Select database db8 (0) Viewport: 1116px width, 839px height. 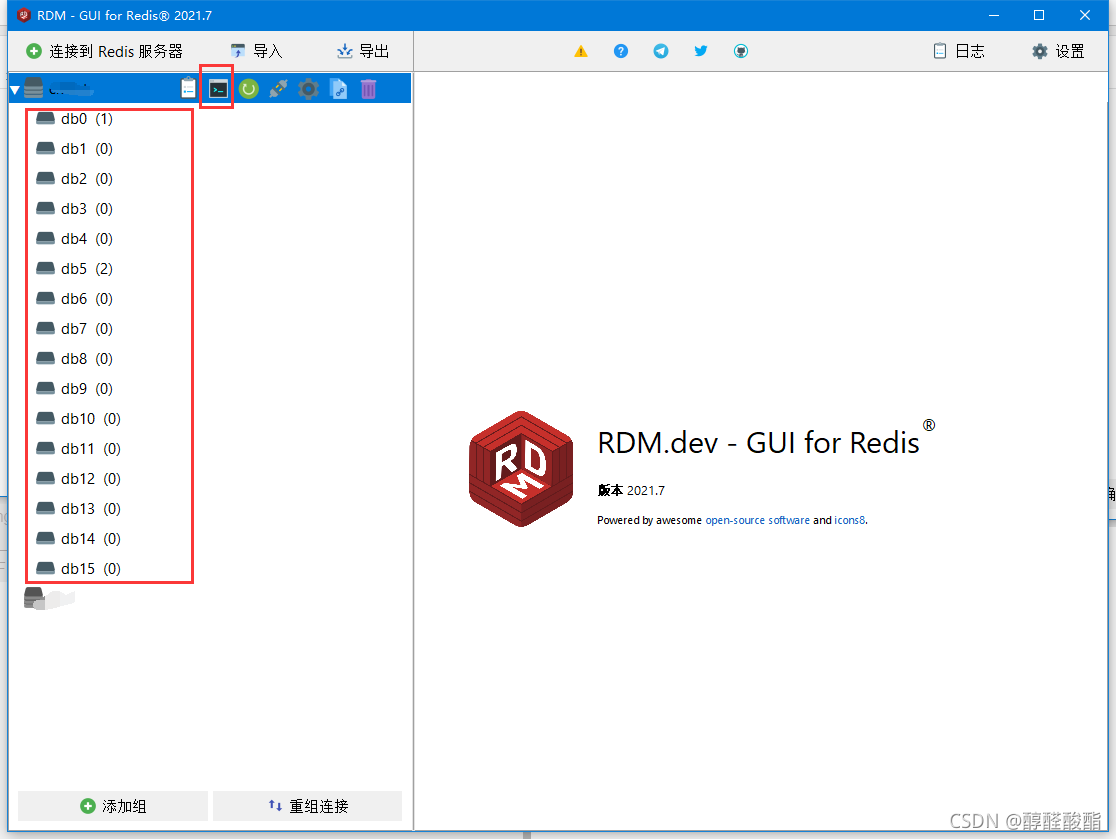point(74,359)
